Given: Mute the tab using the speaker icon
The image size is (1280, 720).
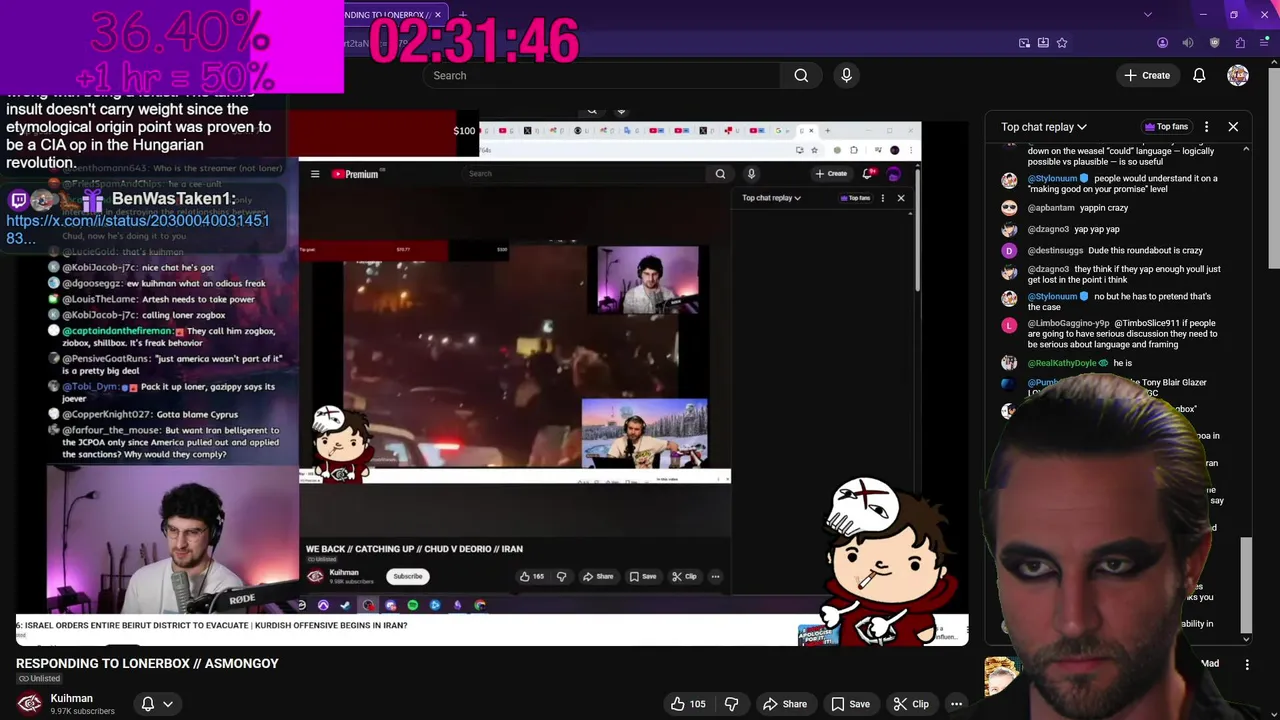Looking at the screenshot, I should [1188, 43].
